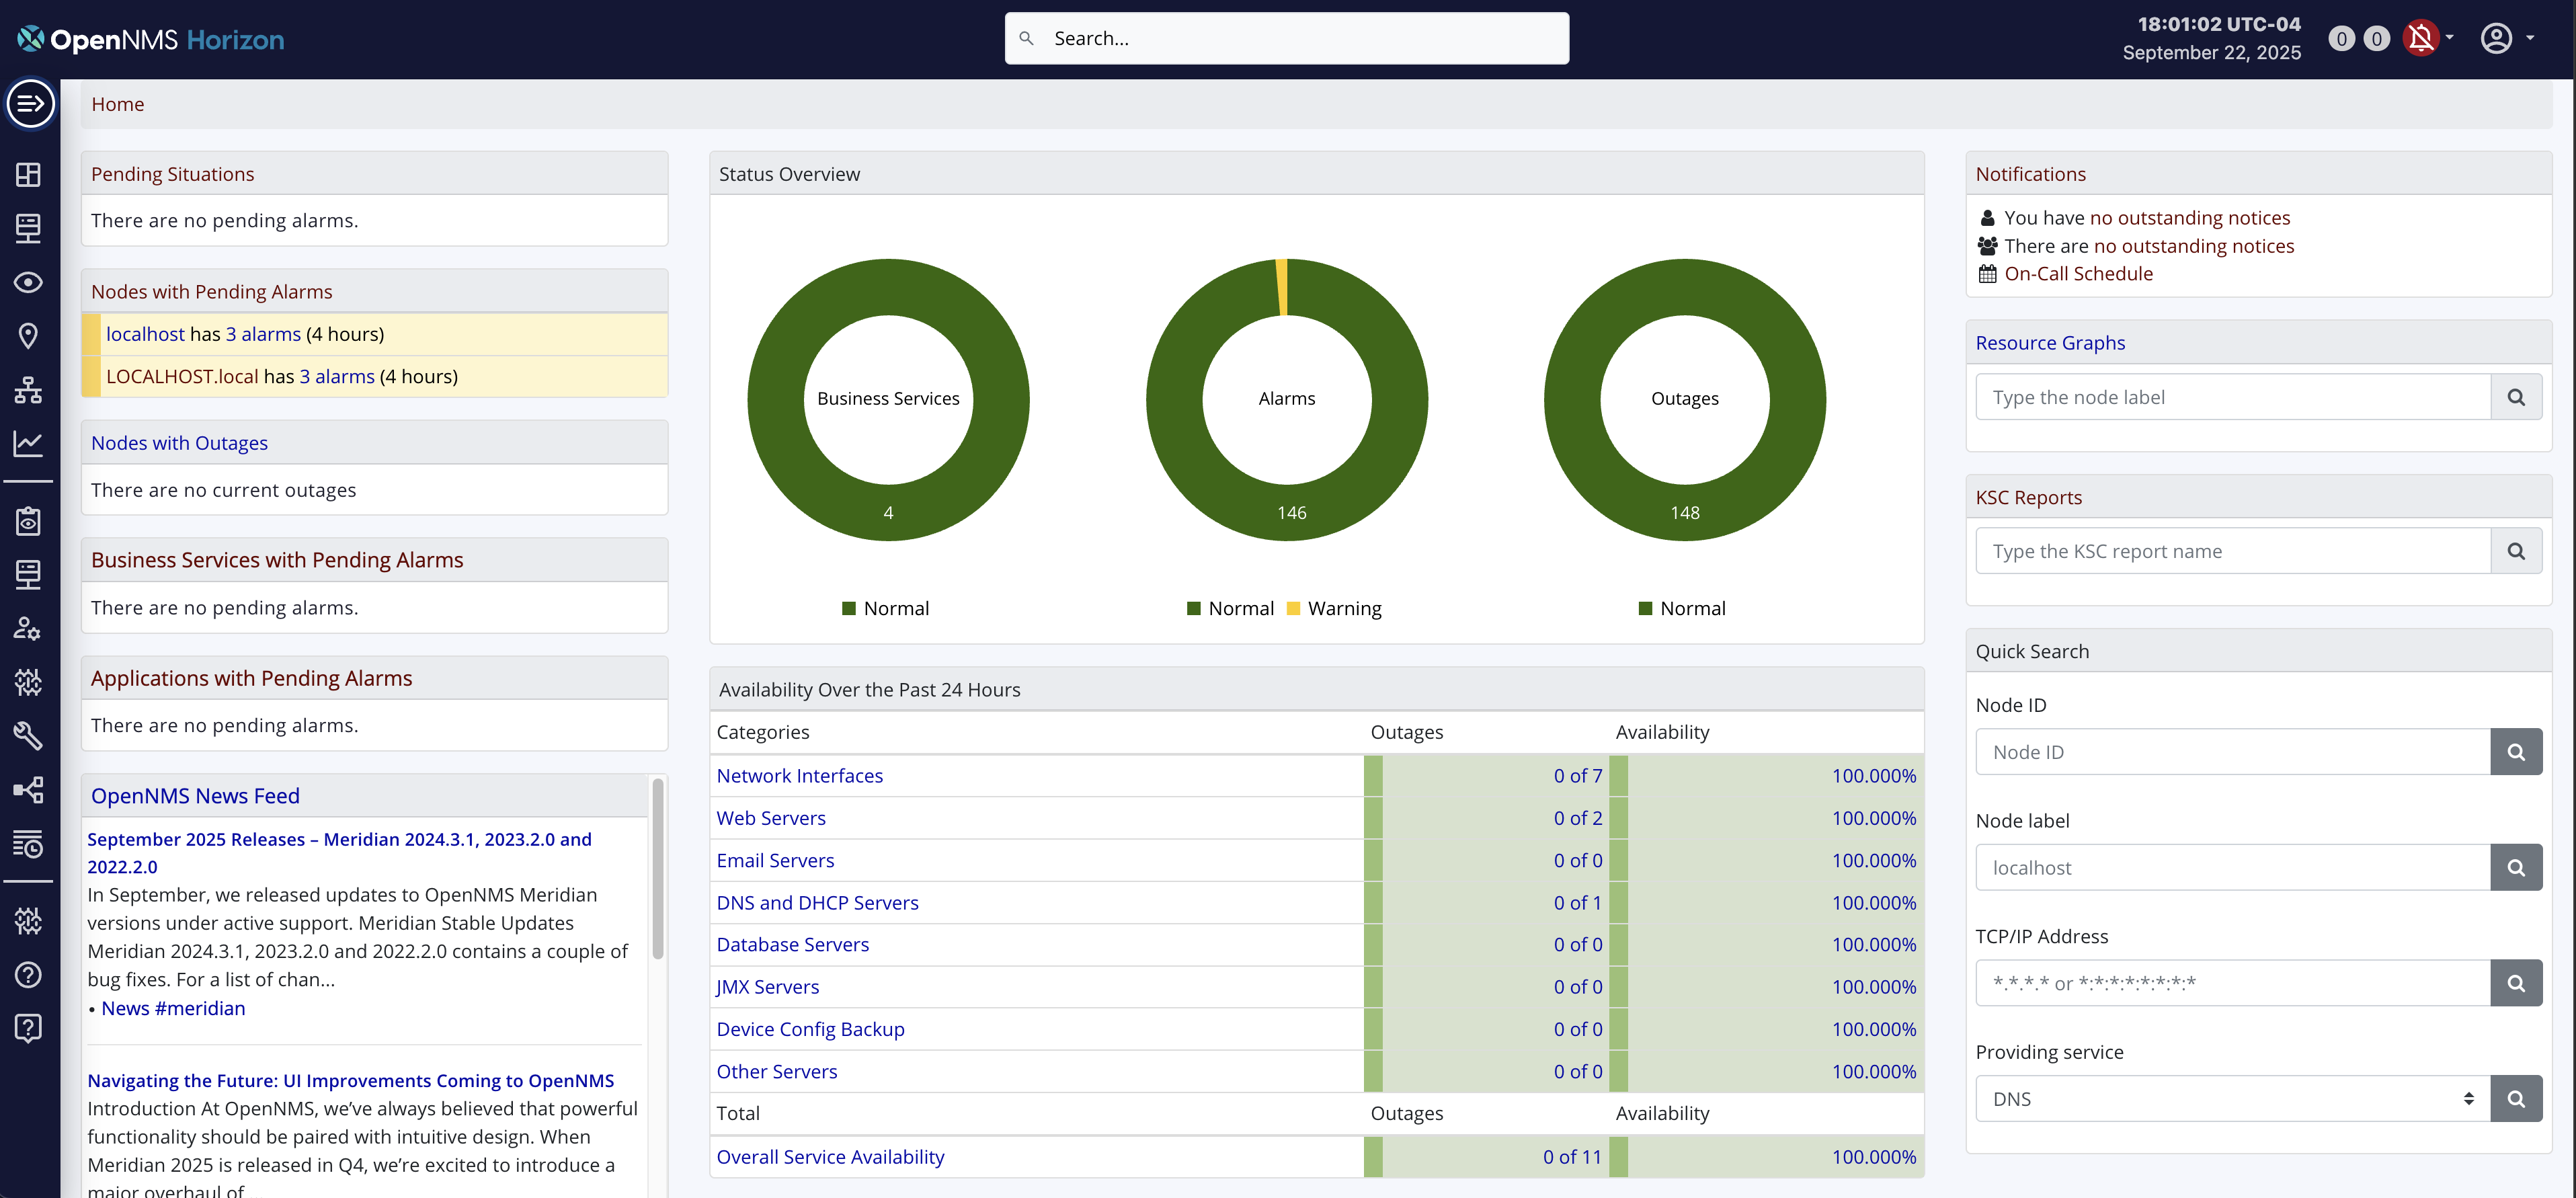This screenshot has width=2576, height=1198.
Task: Open the Dashboards grid icon in sidebar
Action: 29,175
